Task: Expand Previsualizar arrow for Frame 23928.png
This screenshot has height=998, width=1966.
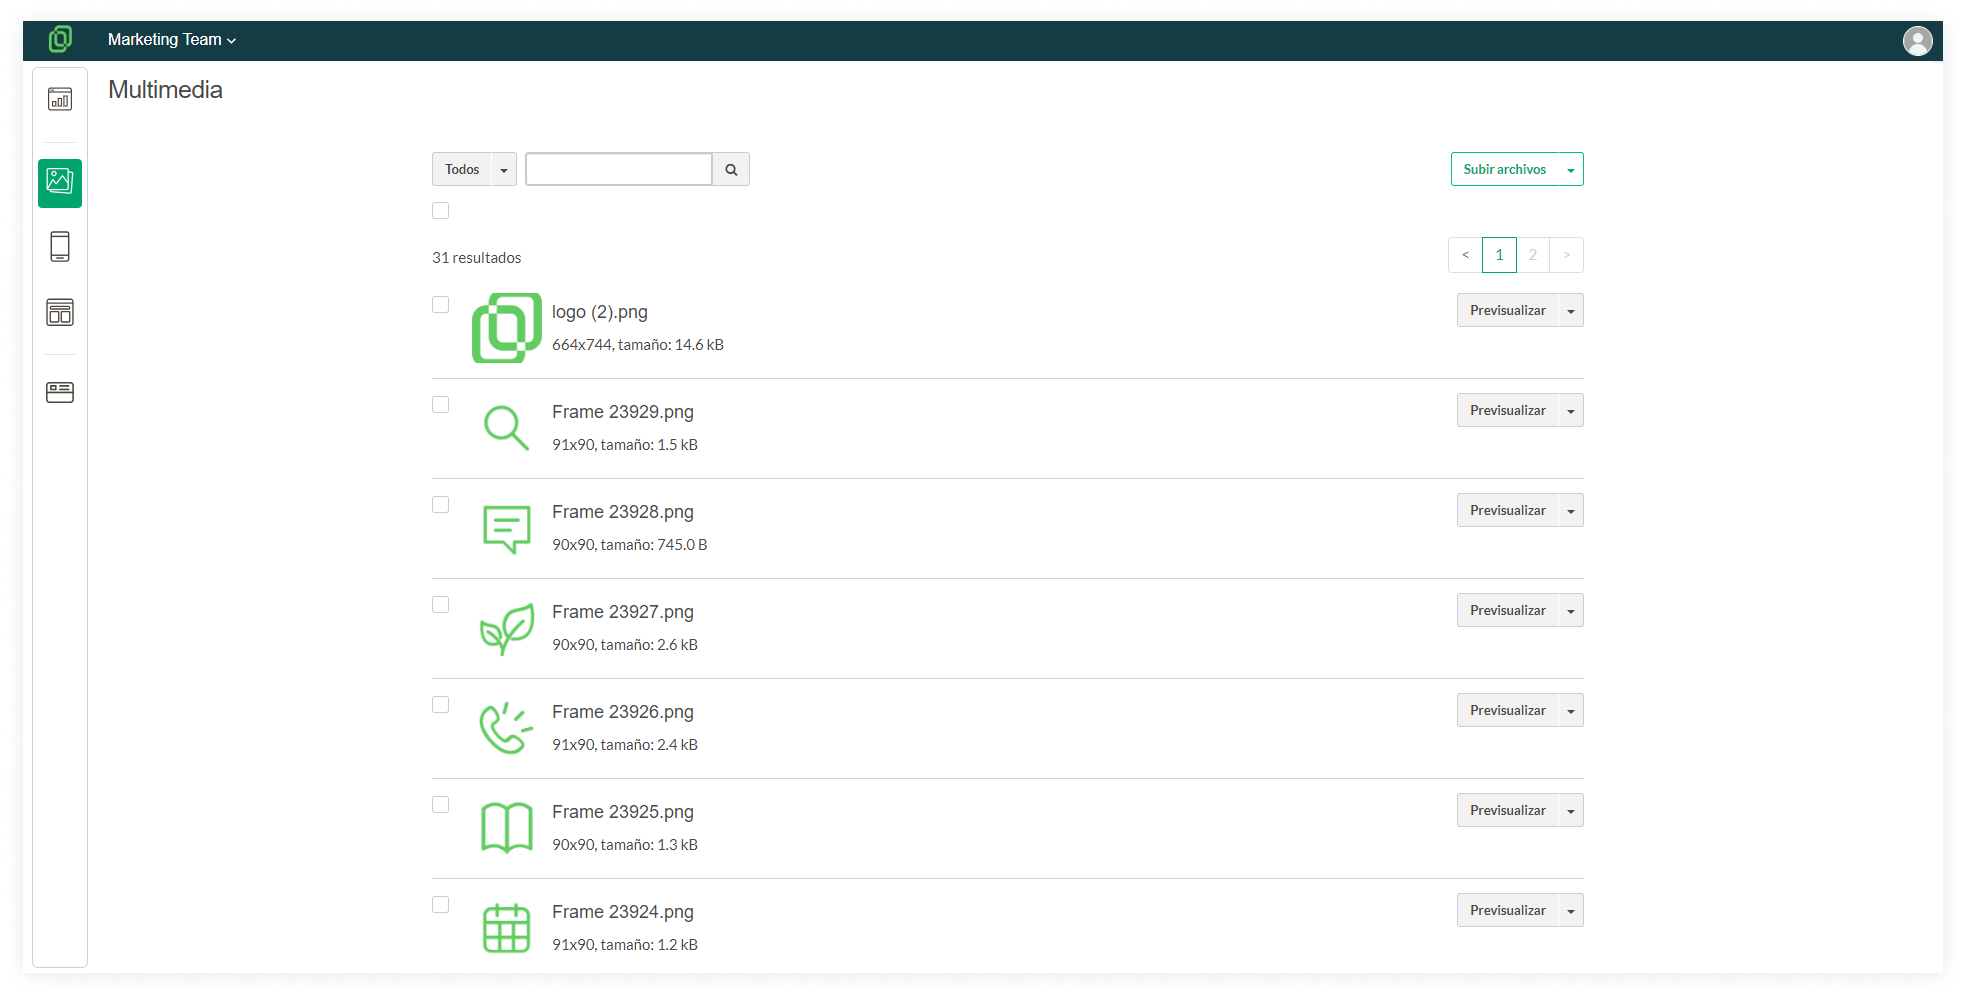Action: (1571, 510)
